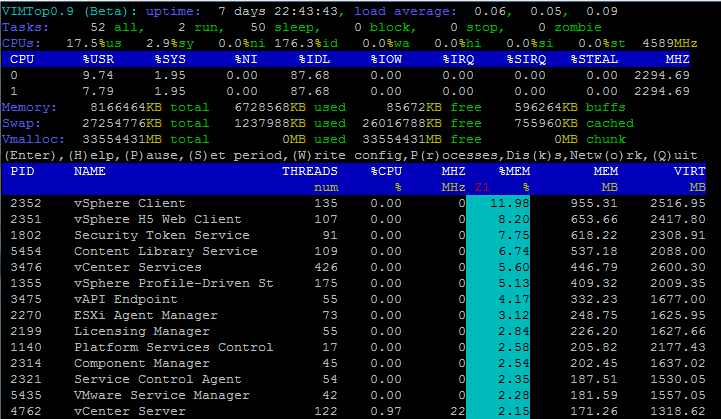
Task: Click the NAME column header
Action: coord(90,171)
